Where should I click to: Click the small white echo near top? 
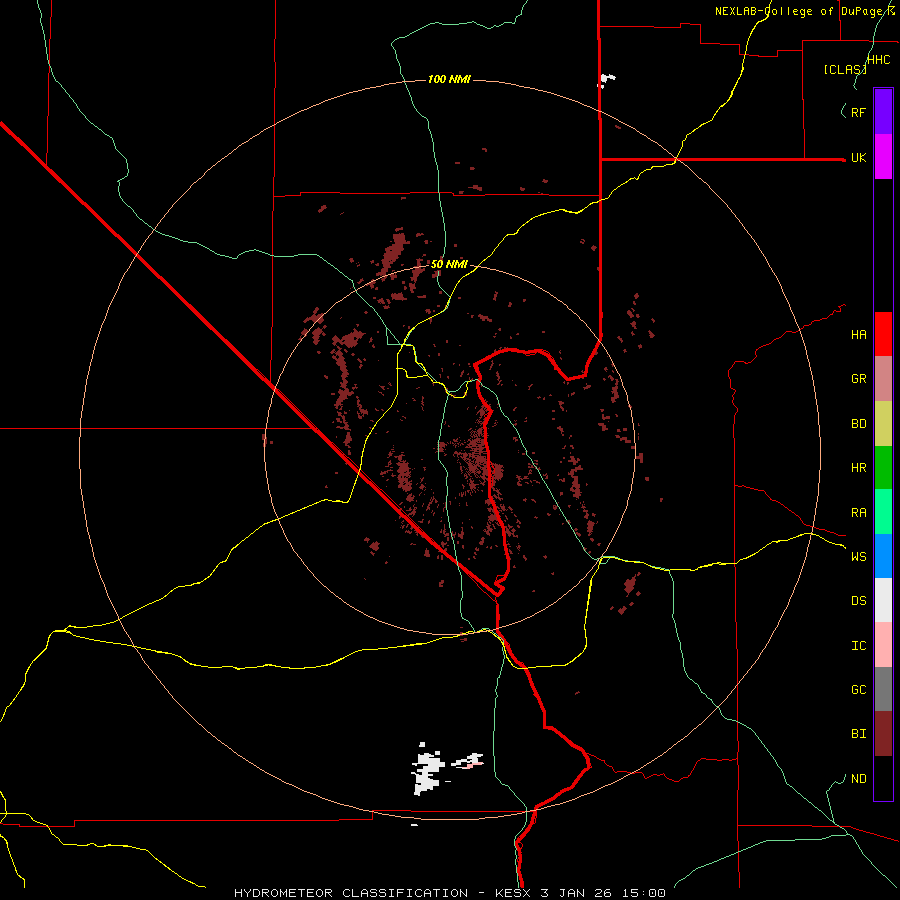click(x=606, y=79)
